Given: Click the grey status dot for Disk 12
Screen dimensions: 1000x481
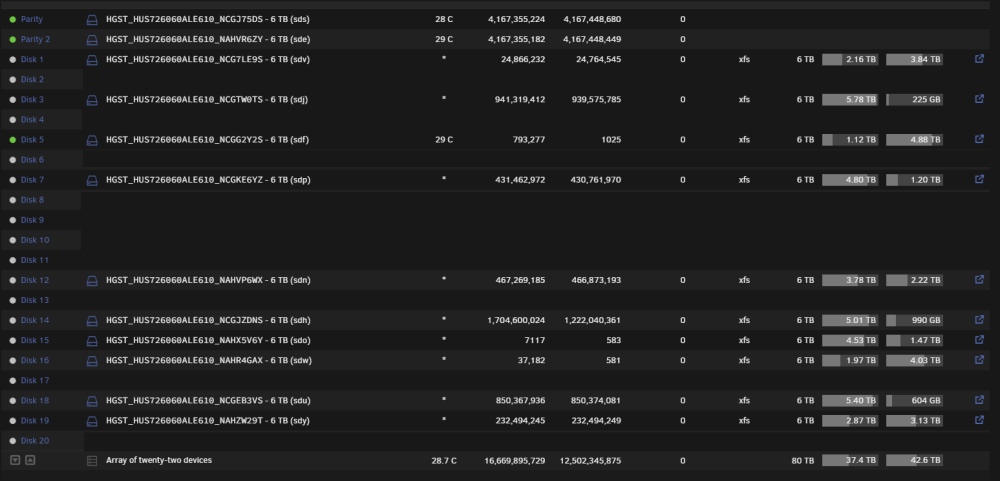Looking at the screenshot, I should (x=13, y=280).
